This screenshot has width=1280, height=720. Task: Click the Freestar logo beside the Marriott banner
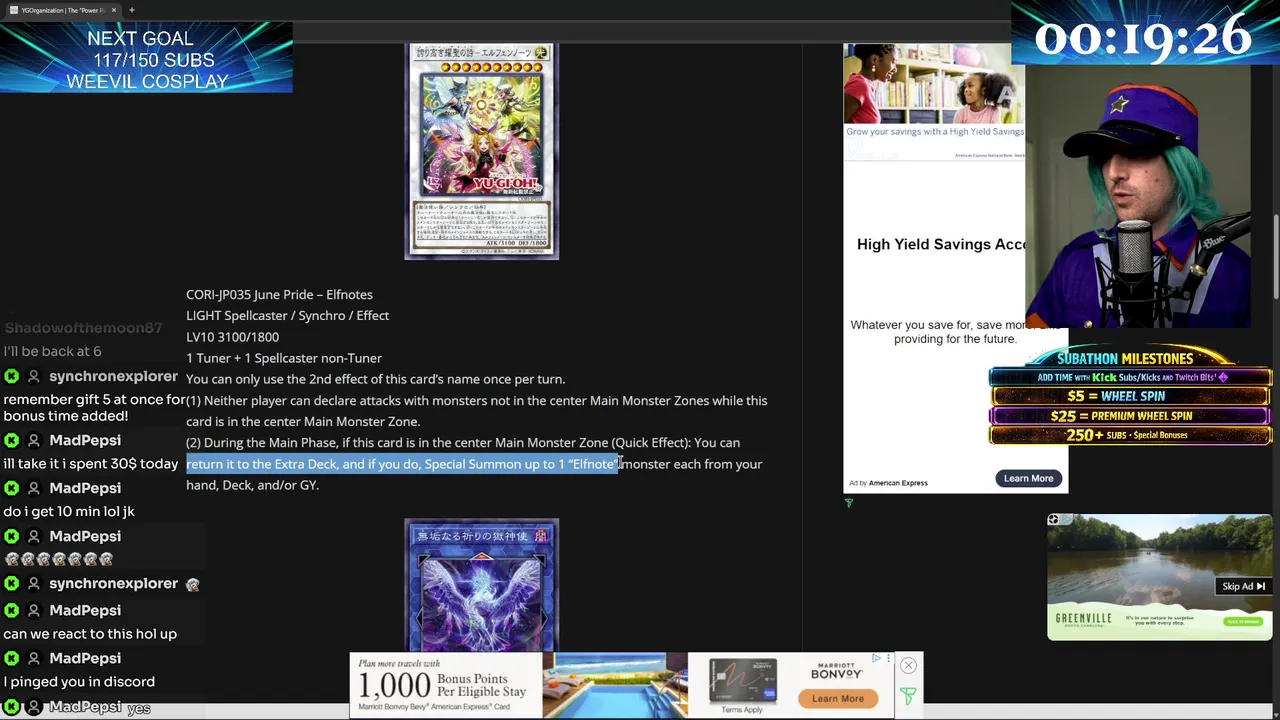908,696
